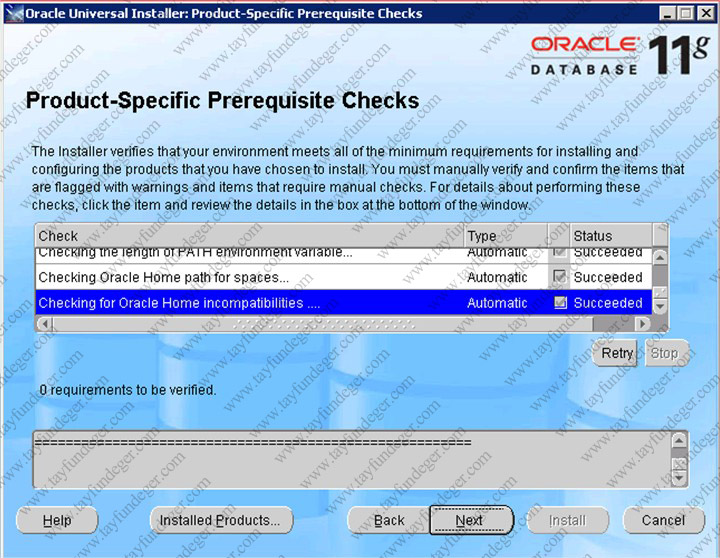Select row Checking for Oracle Home incompatibilities
Image resolution: width=720 pixels, height=558 pixels.
343,302
